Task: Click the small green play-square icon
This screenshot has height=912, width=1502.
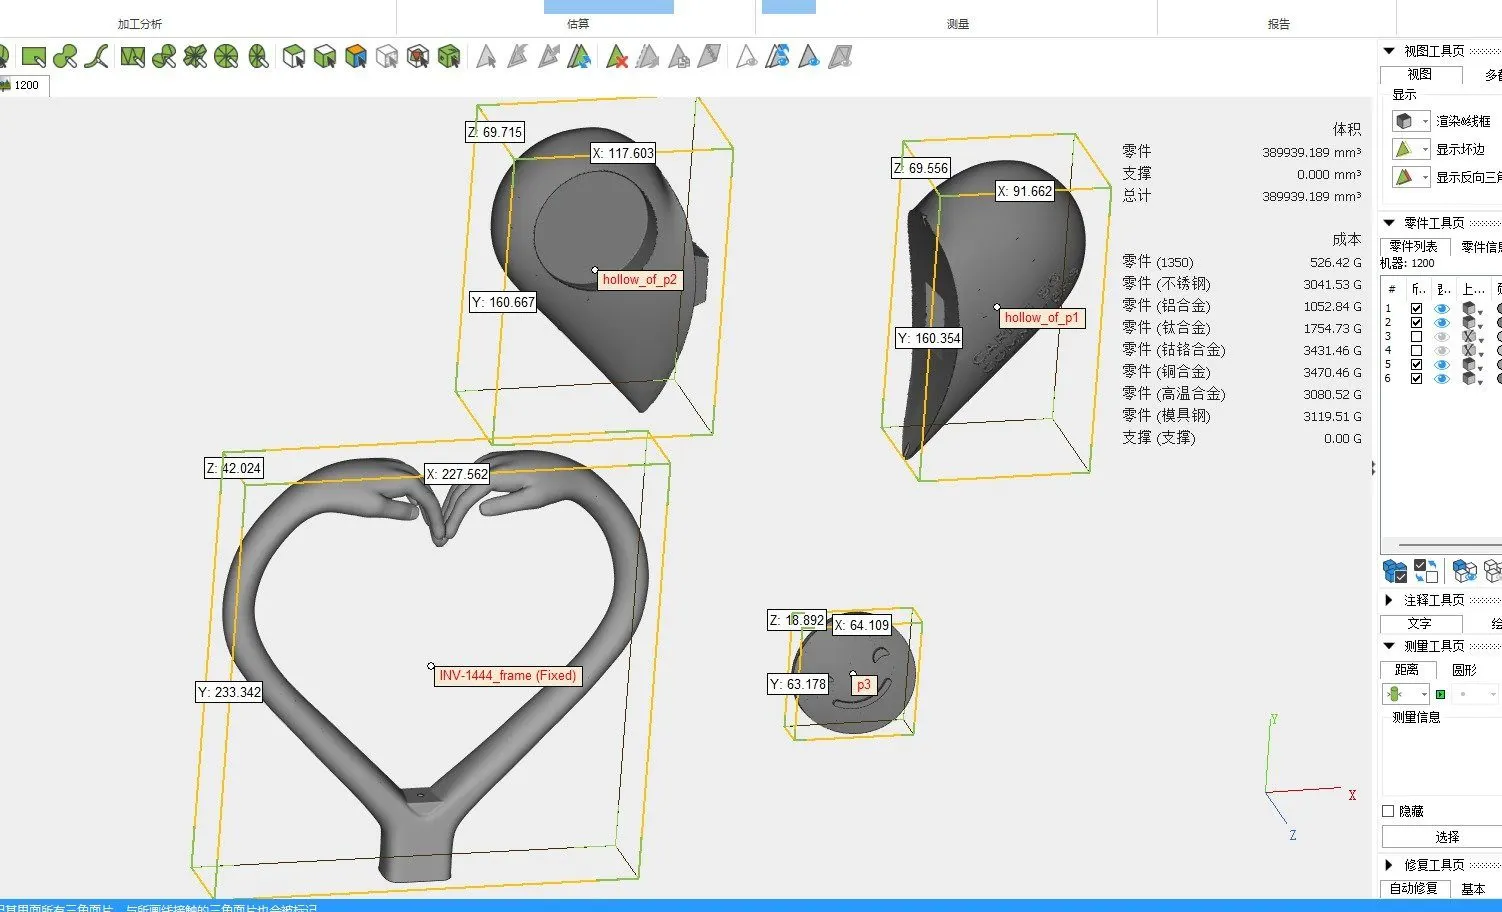Action: tap(1440, 694)
